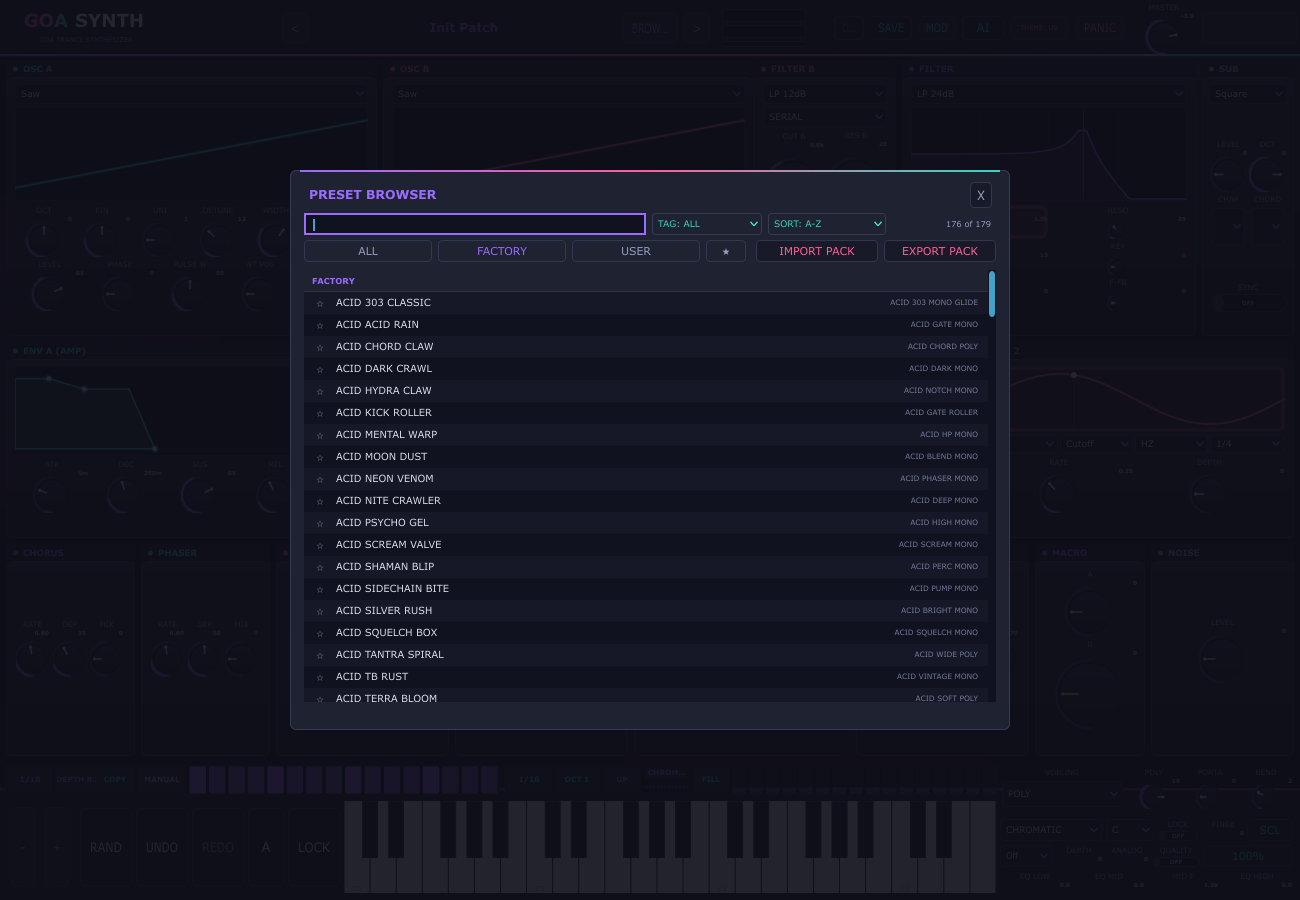Load the ACID TANTRA SPIRAL preset
Screen dimensions: 1300x900
tap(646, 655)
